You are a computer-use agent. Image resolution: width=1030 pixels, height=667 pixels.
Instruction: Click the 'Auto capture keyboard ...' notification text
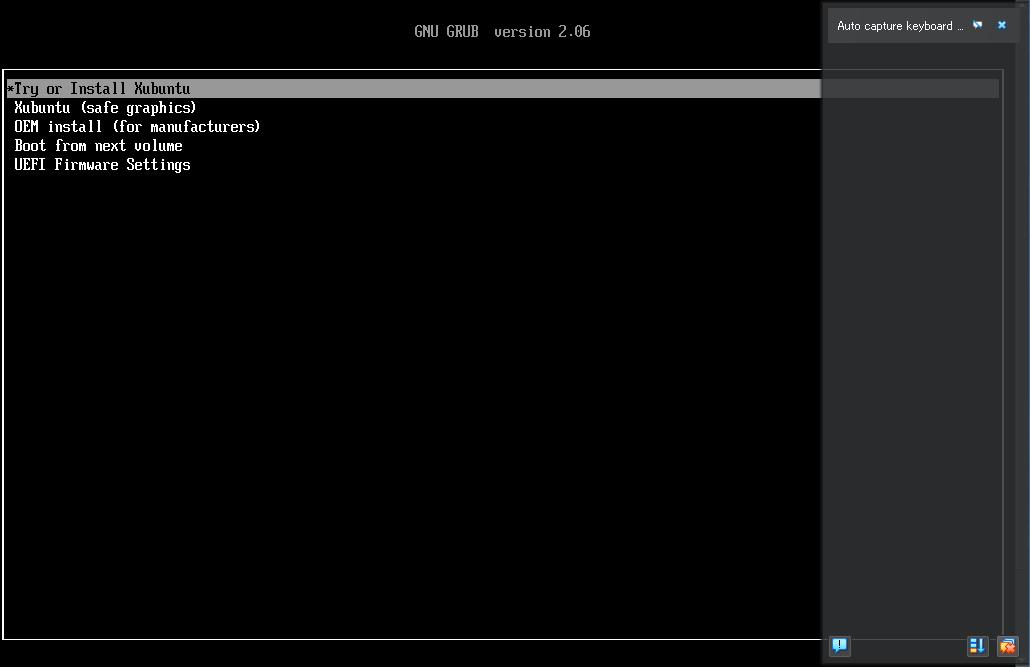[x=899, y=26]
